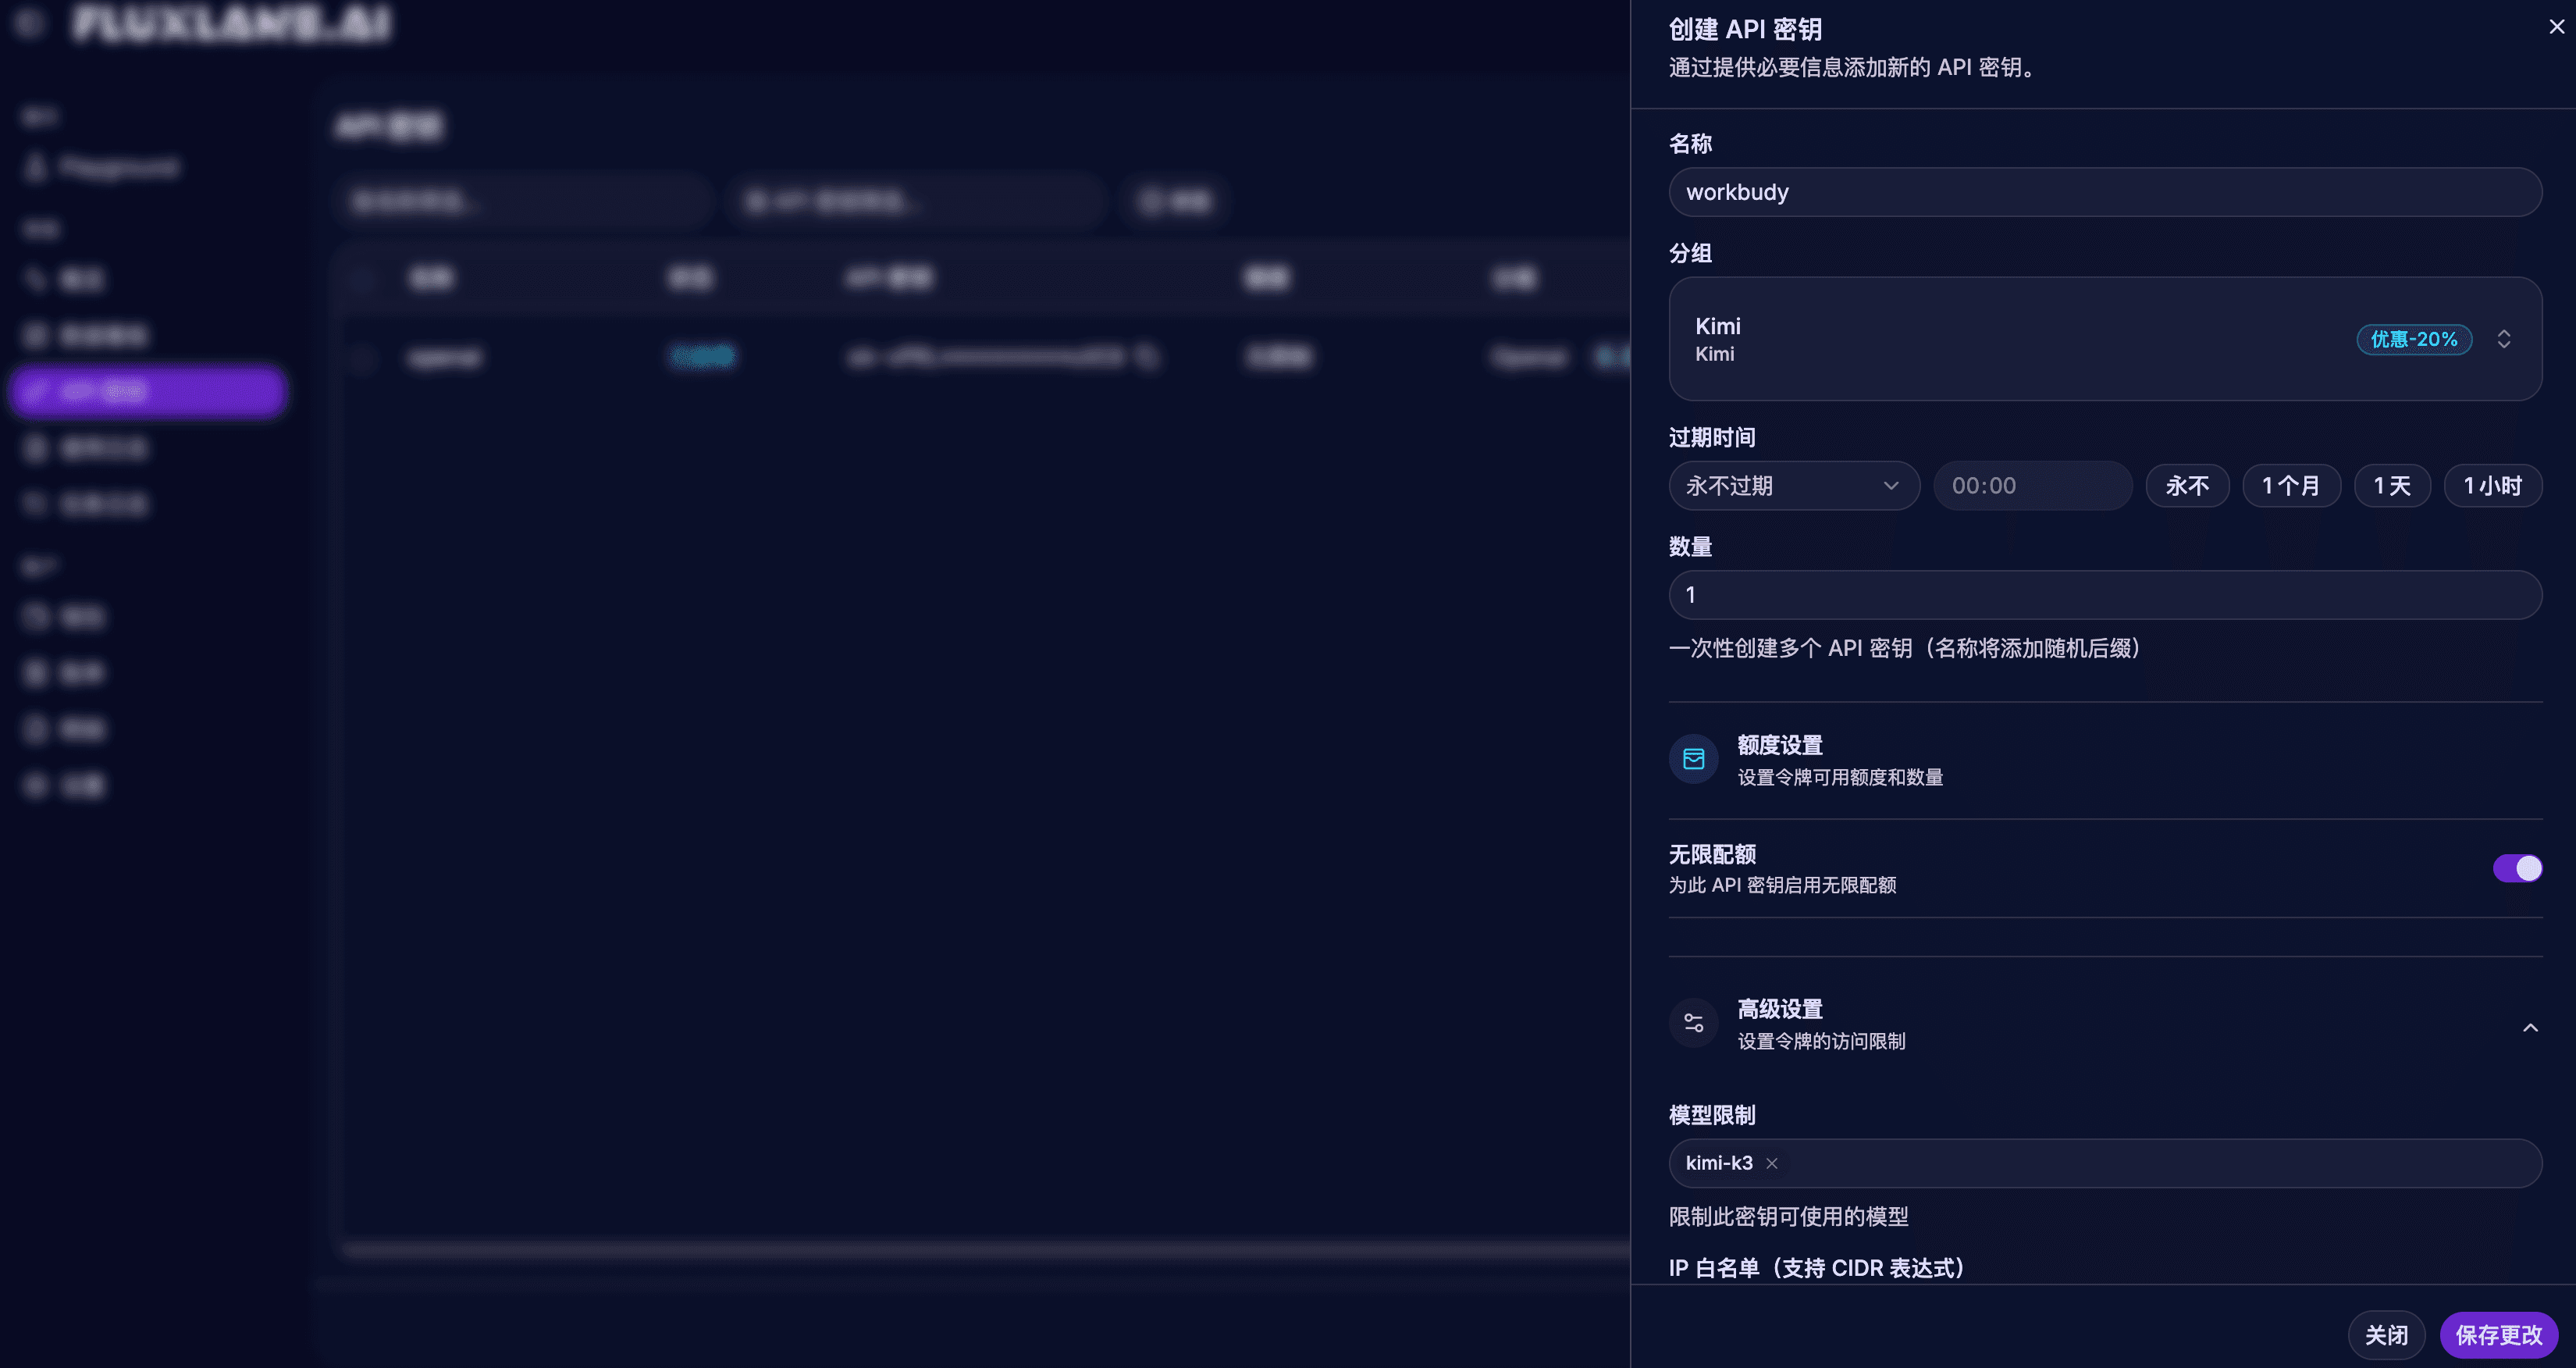Click the name field containing workbudy
This screenshot has width=2576, height=1368.
2105,192
